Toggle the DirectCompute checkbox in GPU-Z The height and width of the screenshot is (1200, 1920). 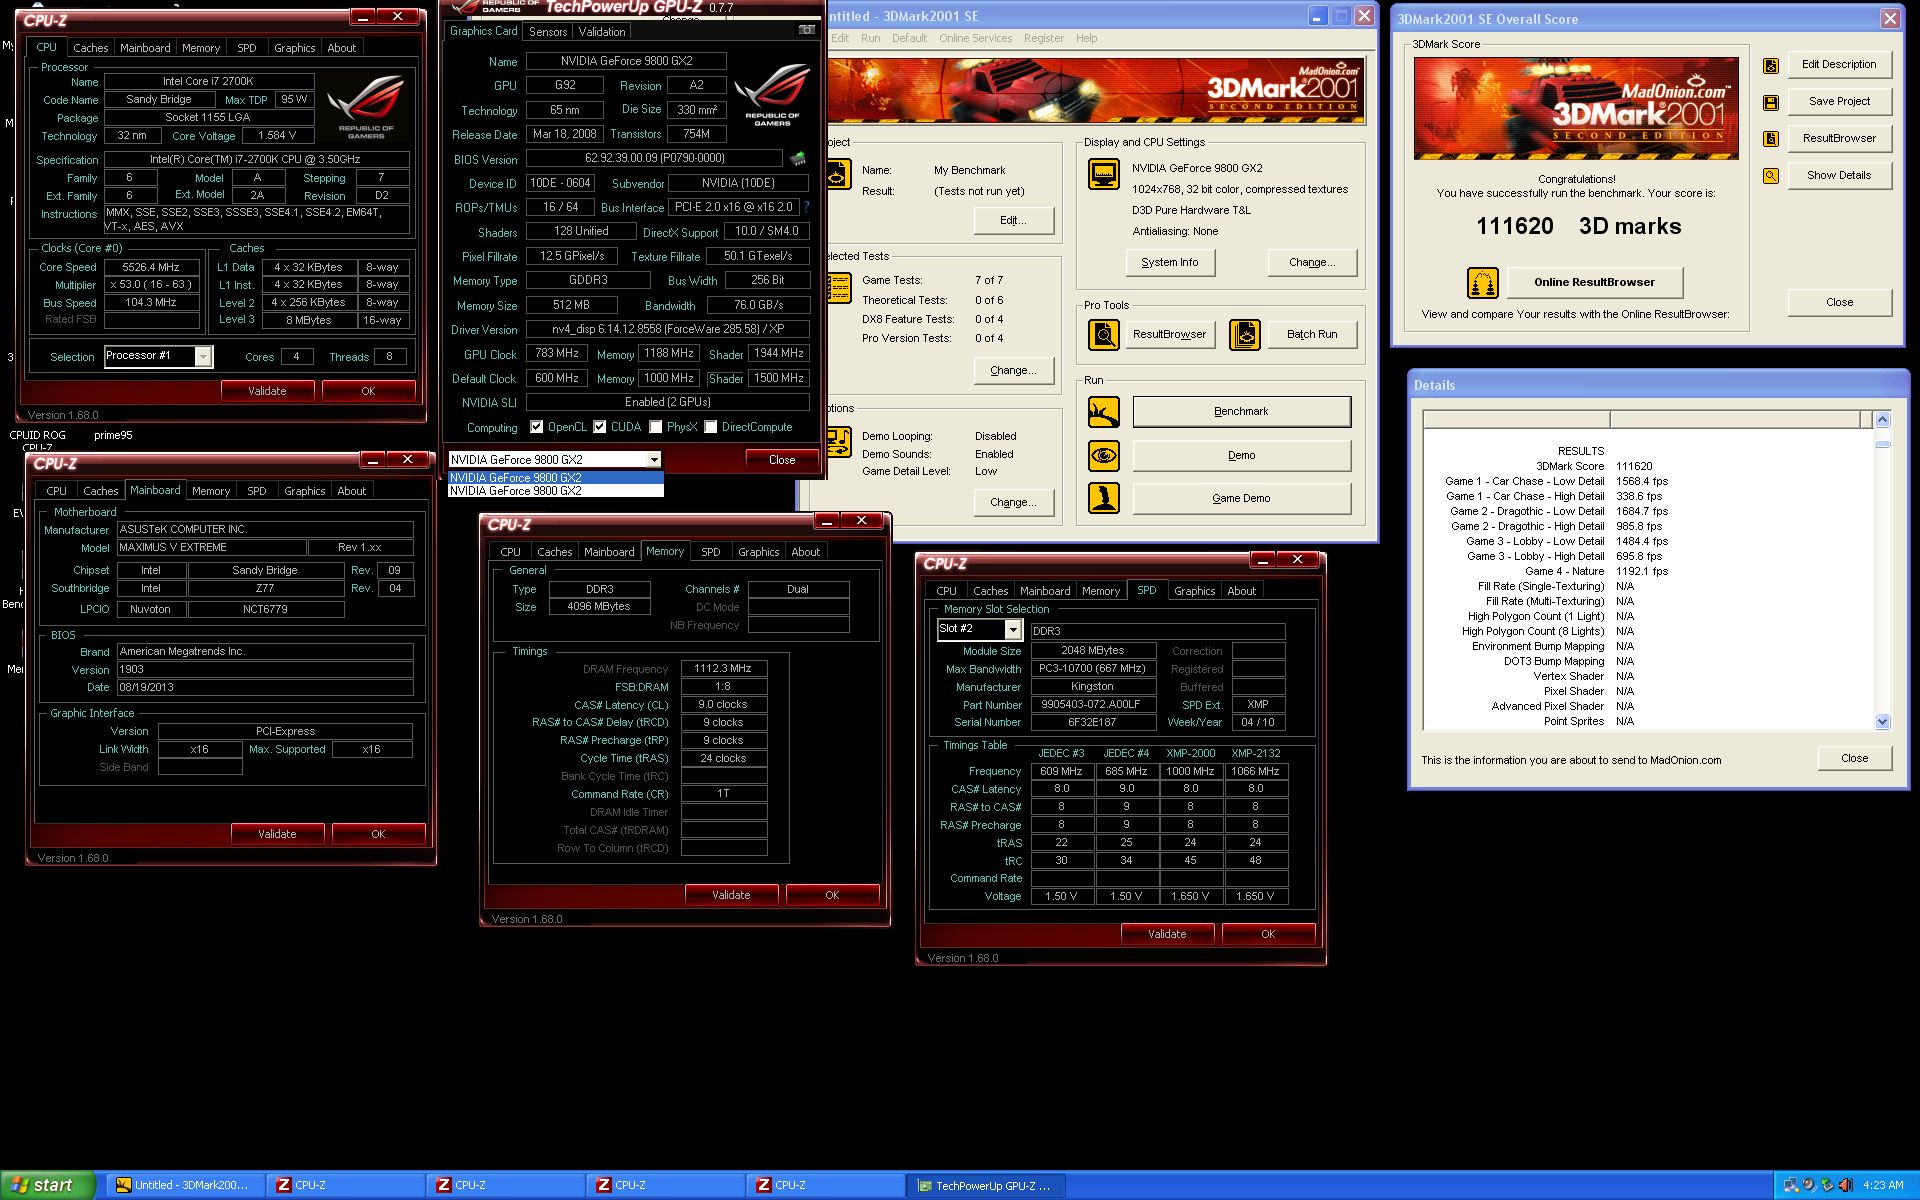point(711,427)
